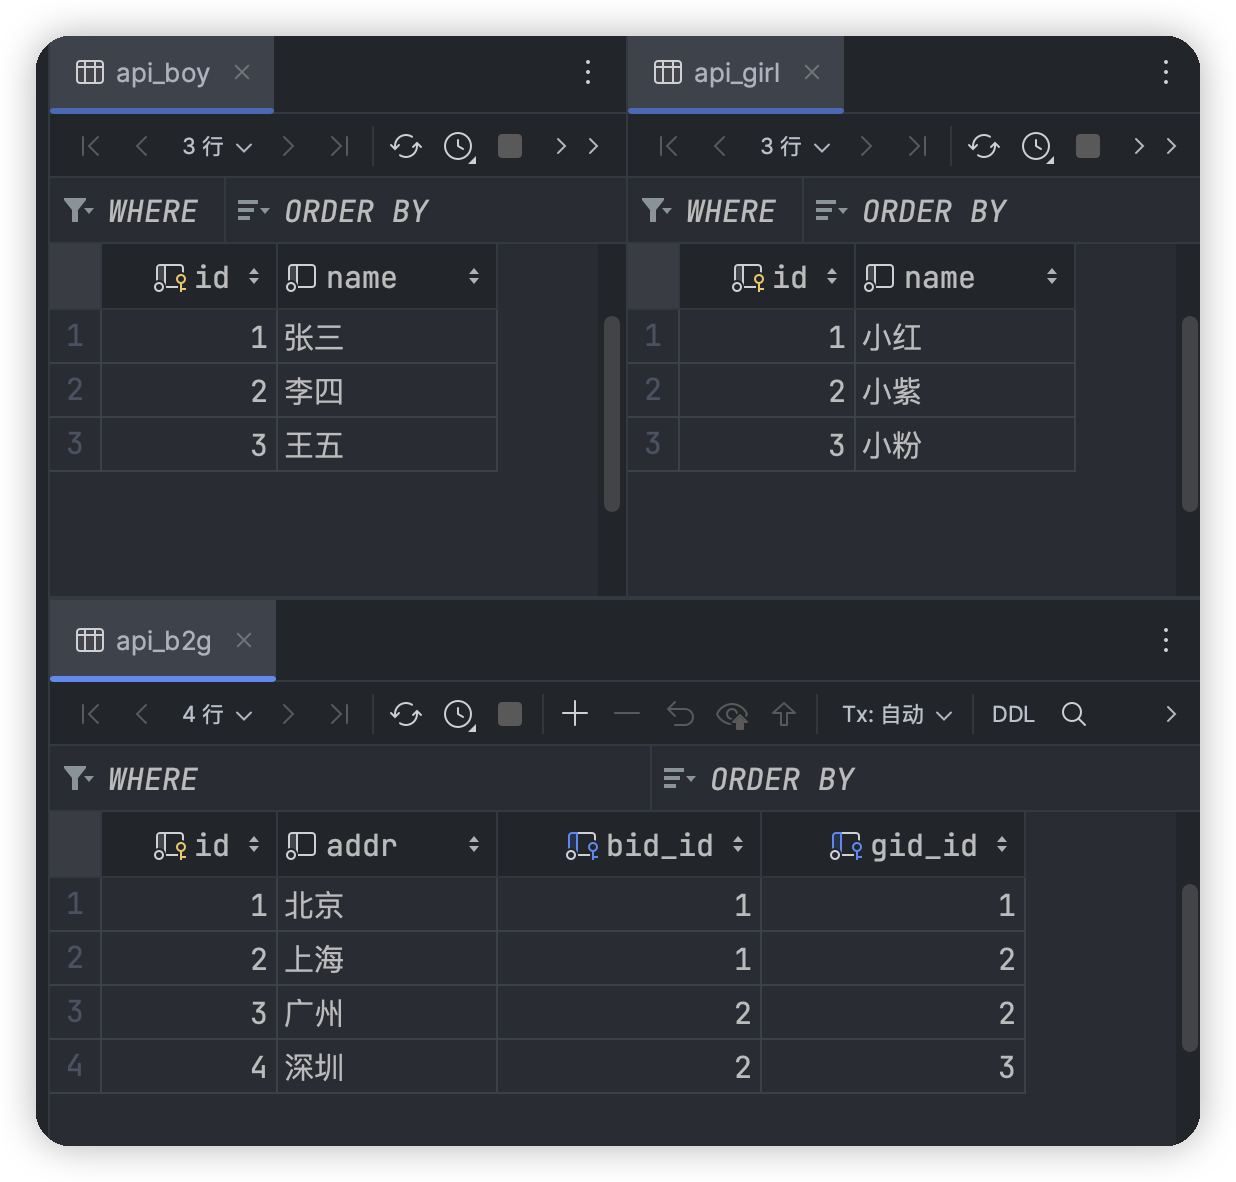
Task: Open the search magnifier in api_b2g toolbar
Action: pos(1074,714)
